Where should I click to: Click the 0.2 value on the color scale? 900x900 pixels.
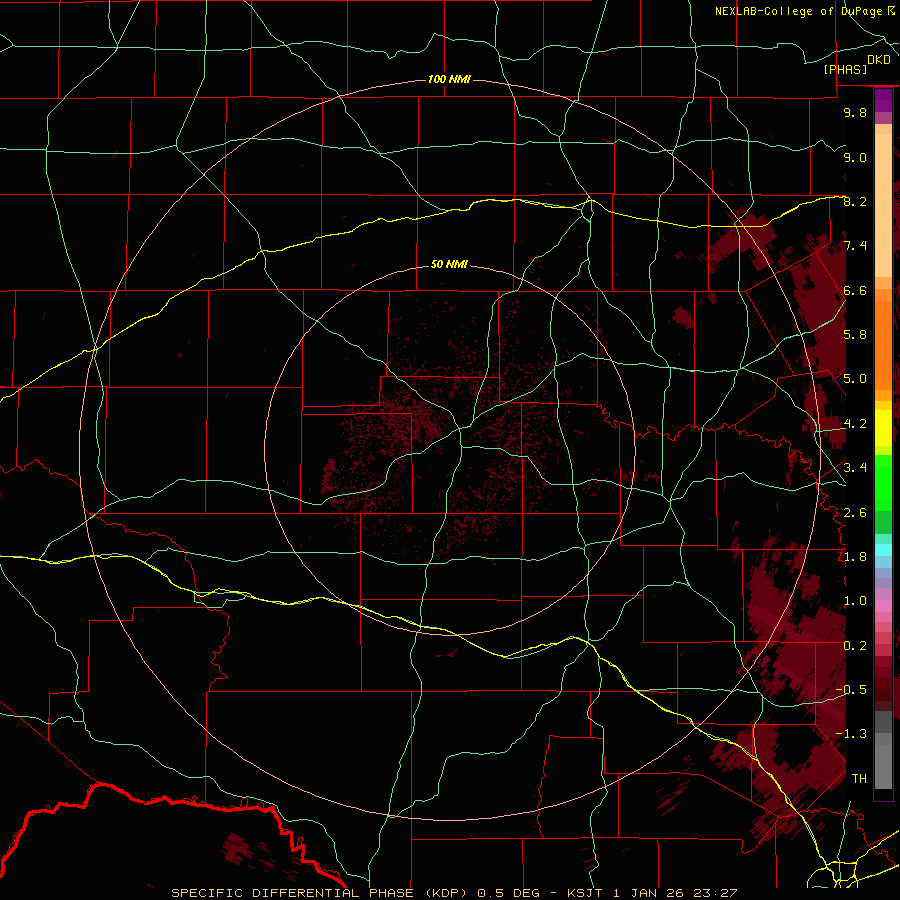[855, 645]
